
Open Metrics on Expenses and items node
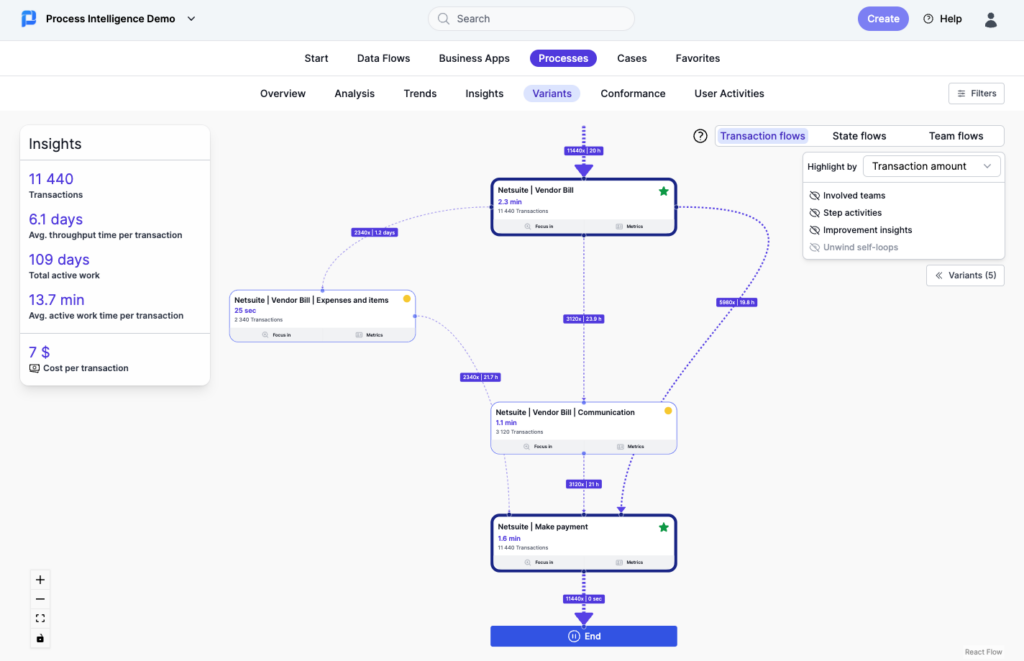369,334
